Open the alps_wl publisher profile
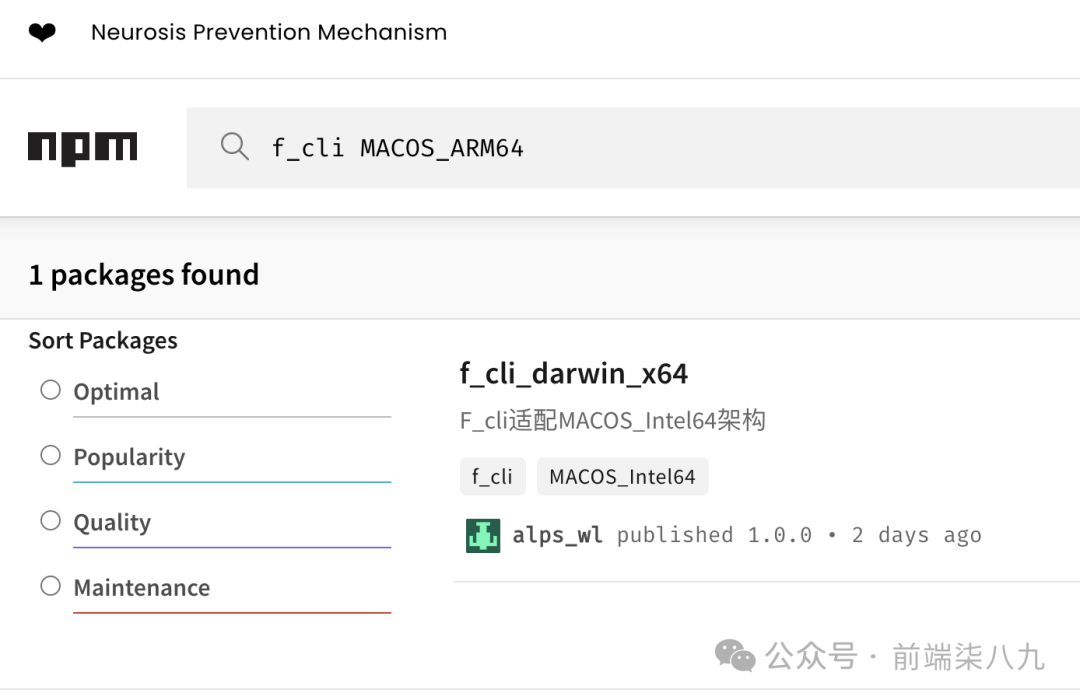 pyautogui.click(x=557, y=535)
